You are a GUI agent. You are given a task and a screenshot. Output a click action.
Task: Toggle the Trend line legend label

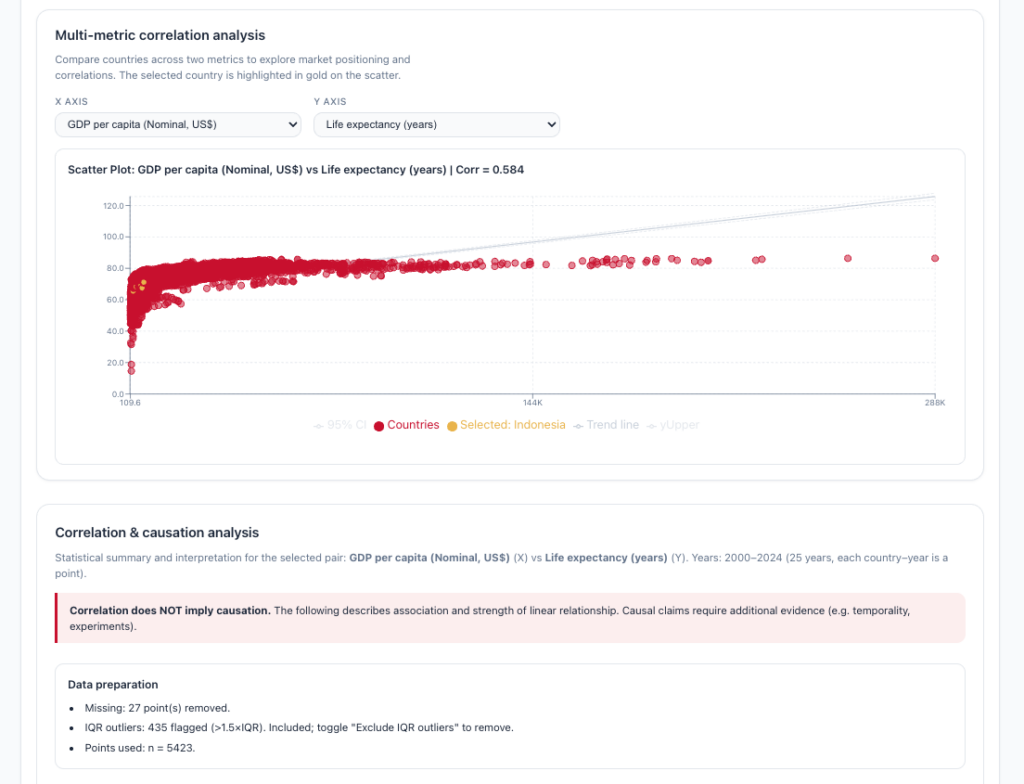[x=612, y=425]
